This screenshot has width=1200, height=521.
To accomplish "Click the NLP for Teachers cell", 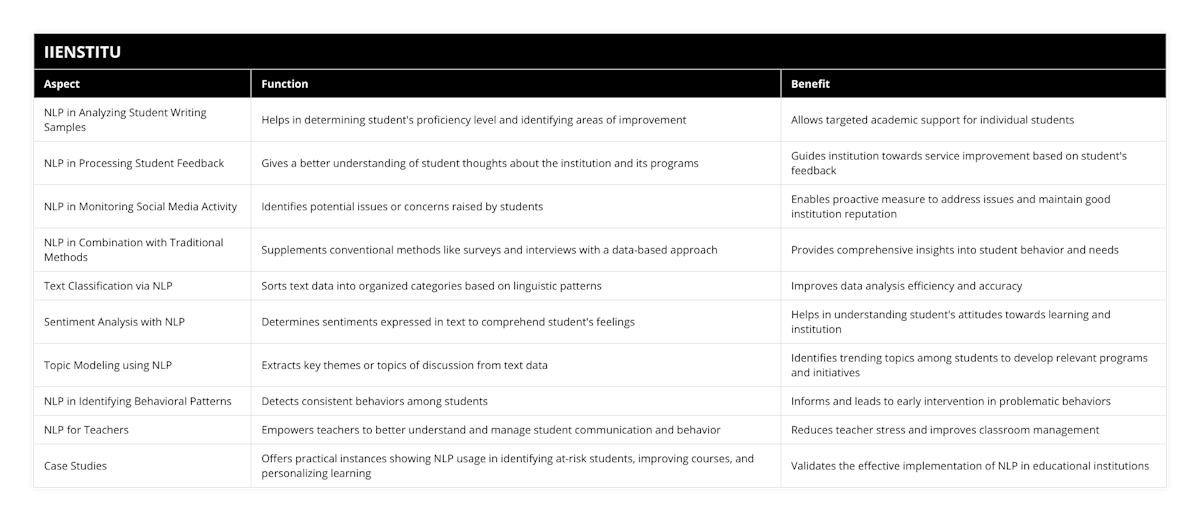I will (86, 430).
